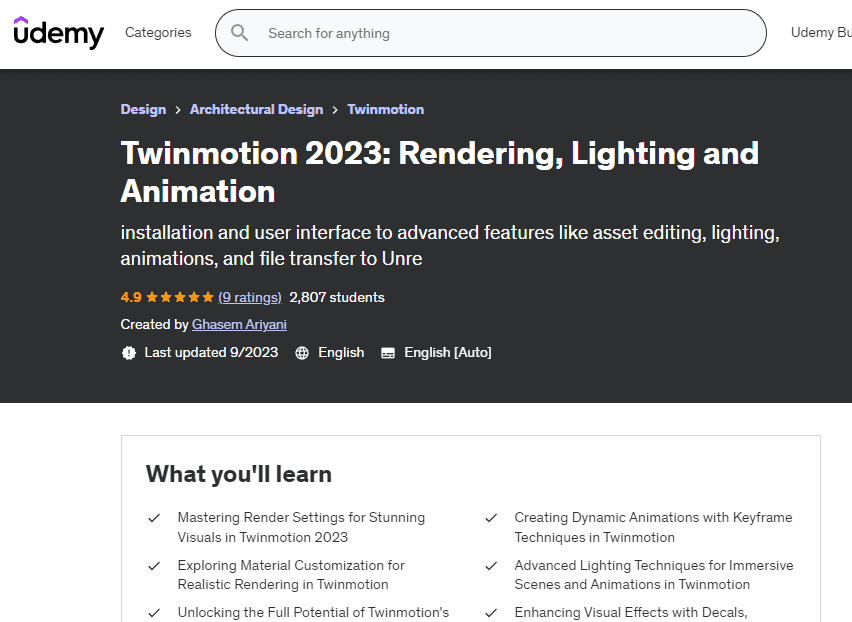852x622 pixels.
Task: Click the 4.9 rating score
Action: coord(131,297)
